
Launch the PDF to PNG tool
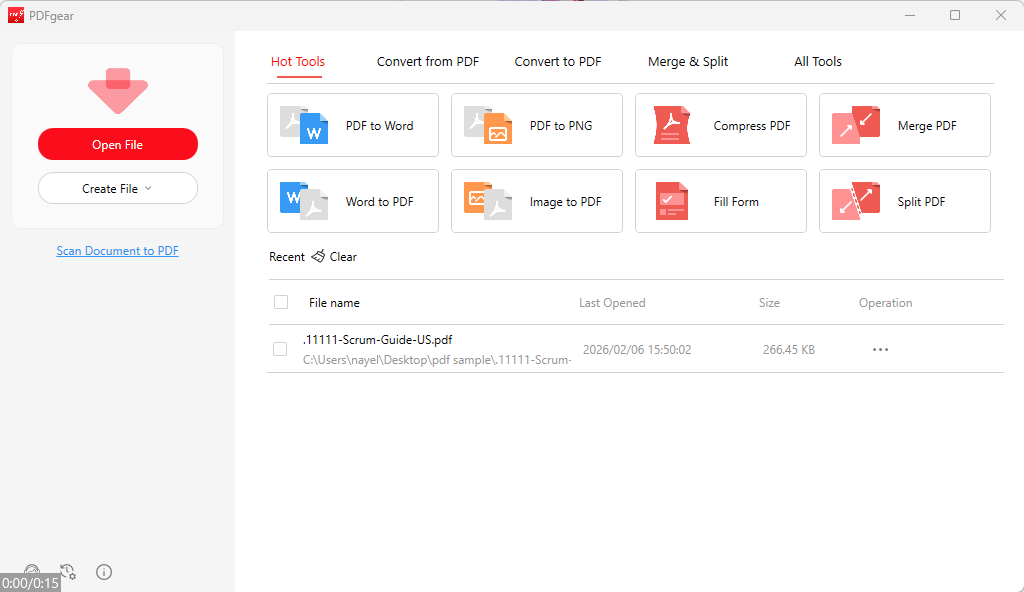pyautogui.click(x=537, y=125)
